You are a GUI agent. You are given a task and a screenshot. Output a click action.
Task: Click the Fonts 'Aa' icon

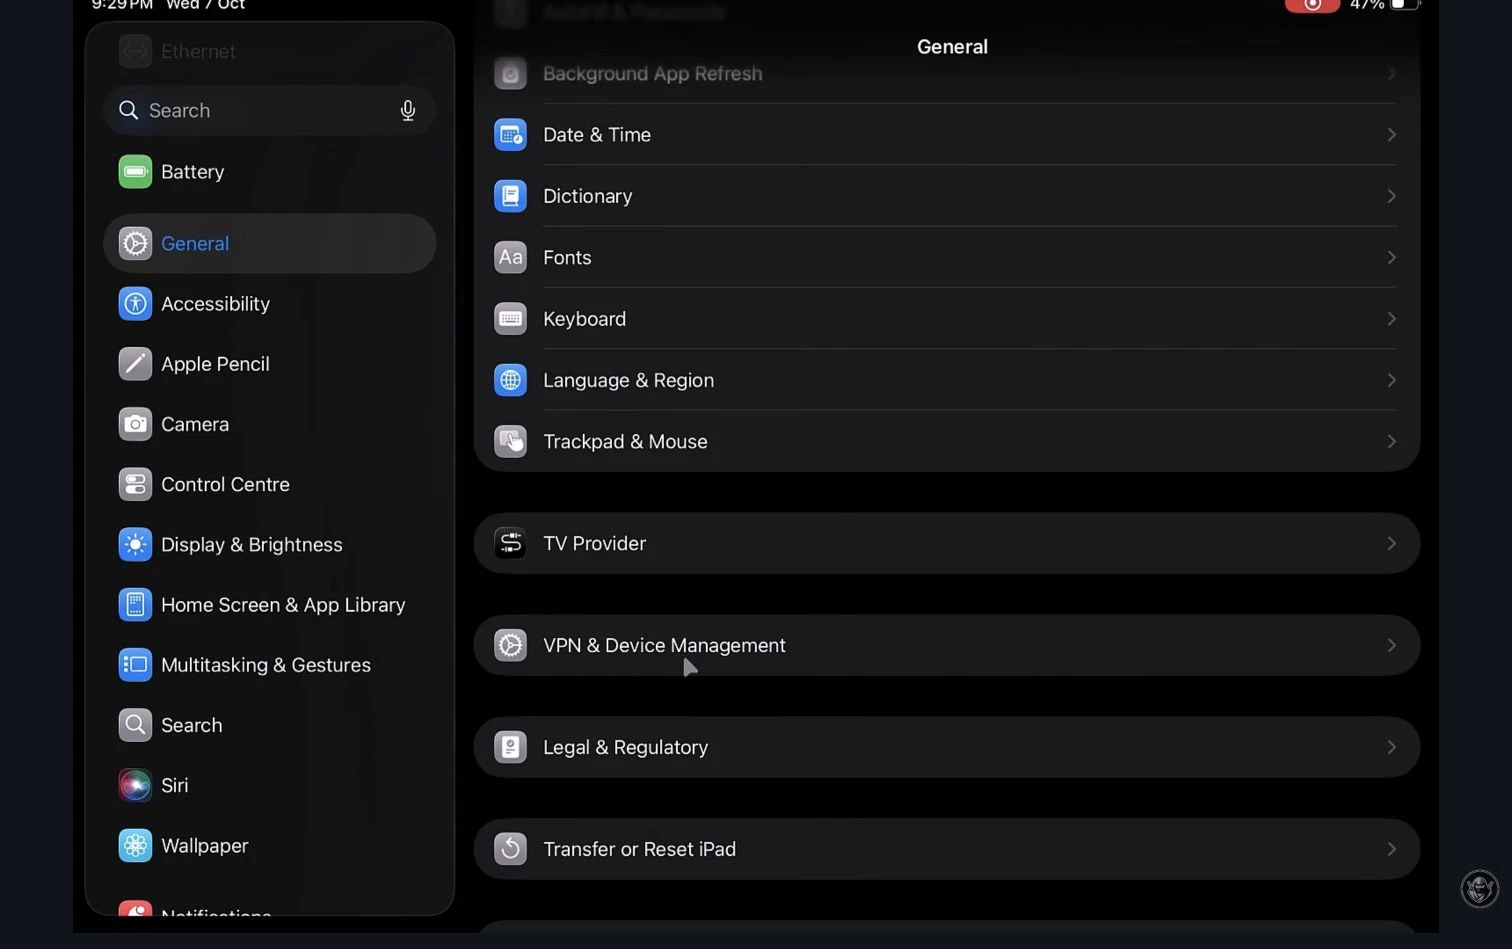[x=510, y=257]
